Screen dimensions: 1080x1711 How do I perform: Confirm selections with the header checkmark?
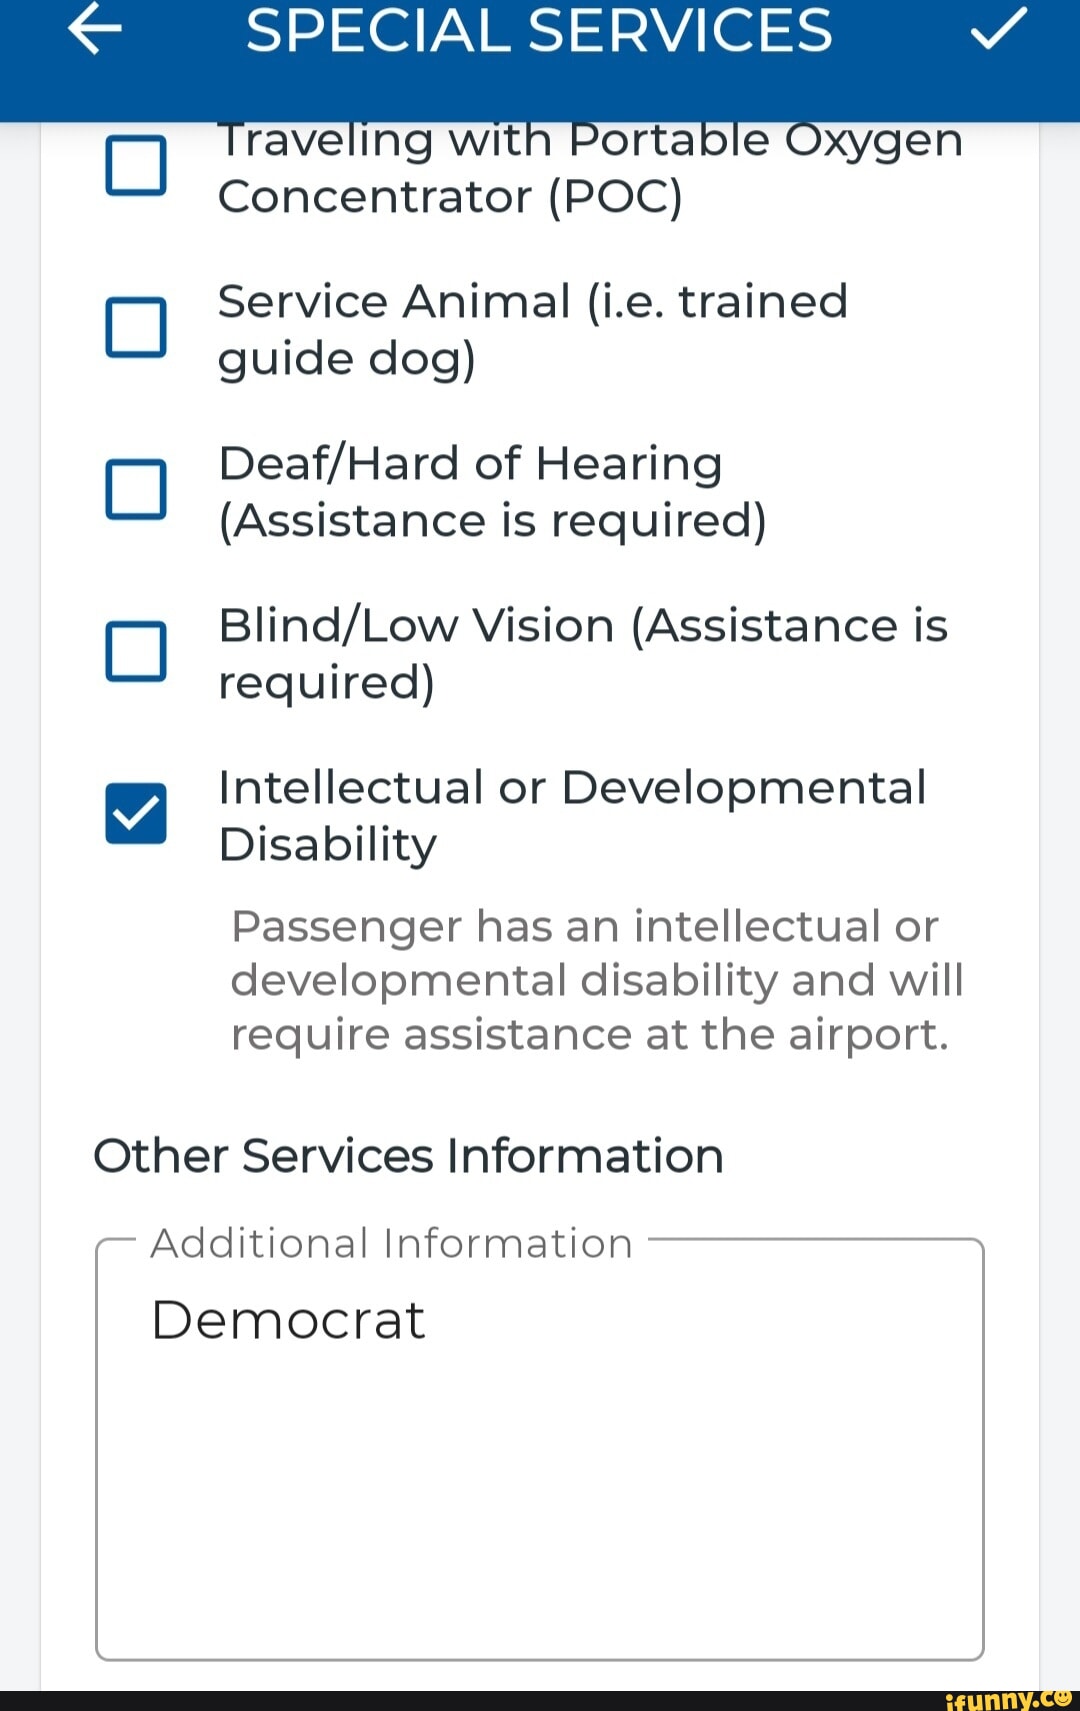[x=998, y=29]
